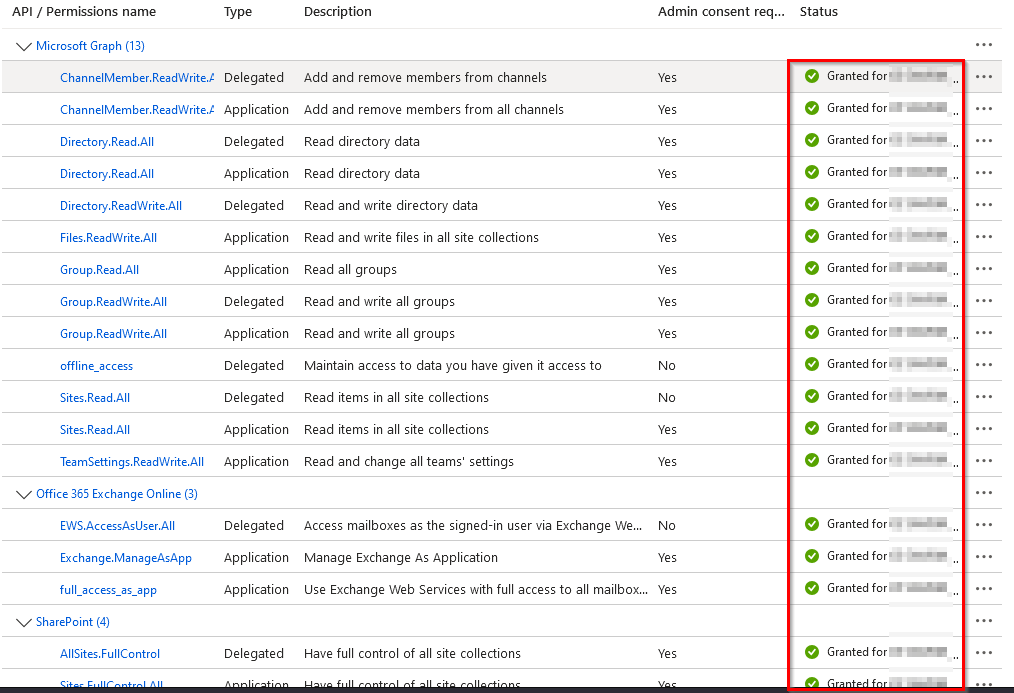
Task: Select 'Read all groups' description text
Action: point(351,270)
